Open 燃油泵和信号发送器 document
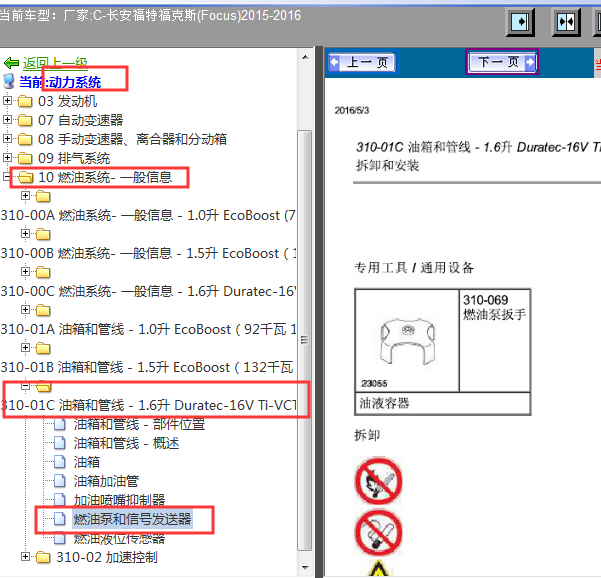 coord(132,519)
